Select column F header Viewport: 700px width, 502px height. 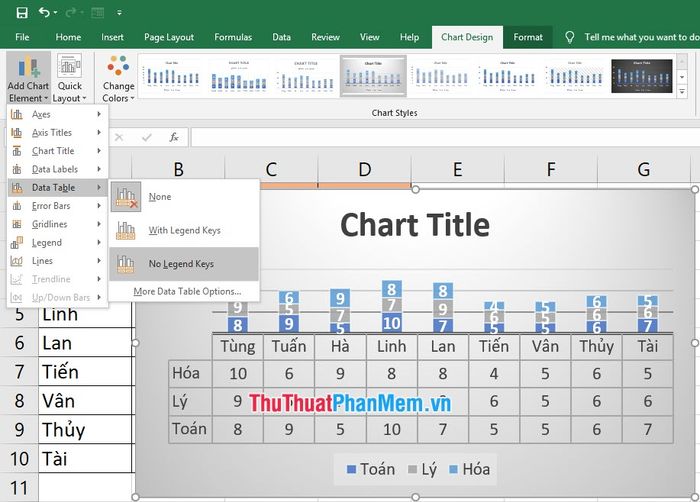coord(551,169)
